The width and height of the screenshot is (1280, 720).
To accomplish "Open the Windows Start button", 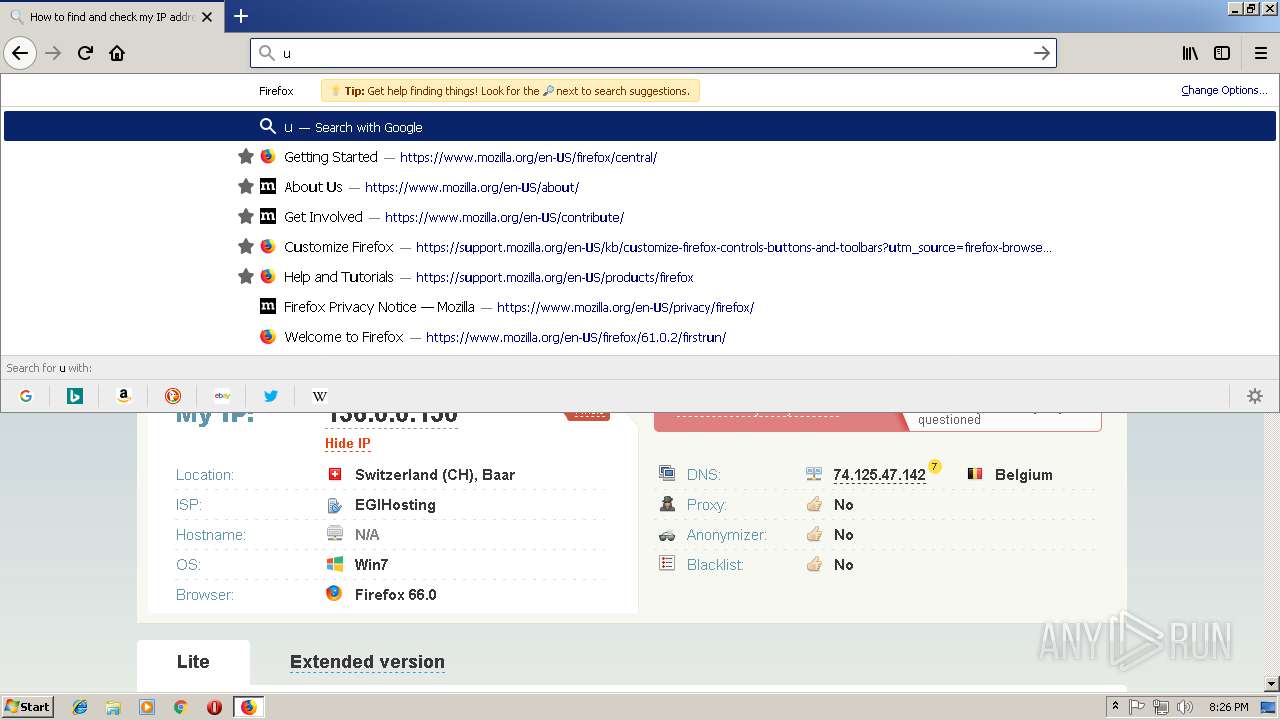I will [x=28, y=706].
